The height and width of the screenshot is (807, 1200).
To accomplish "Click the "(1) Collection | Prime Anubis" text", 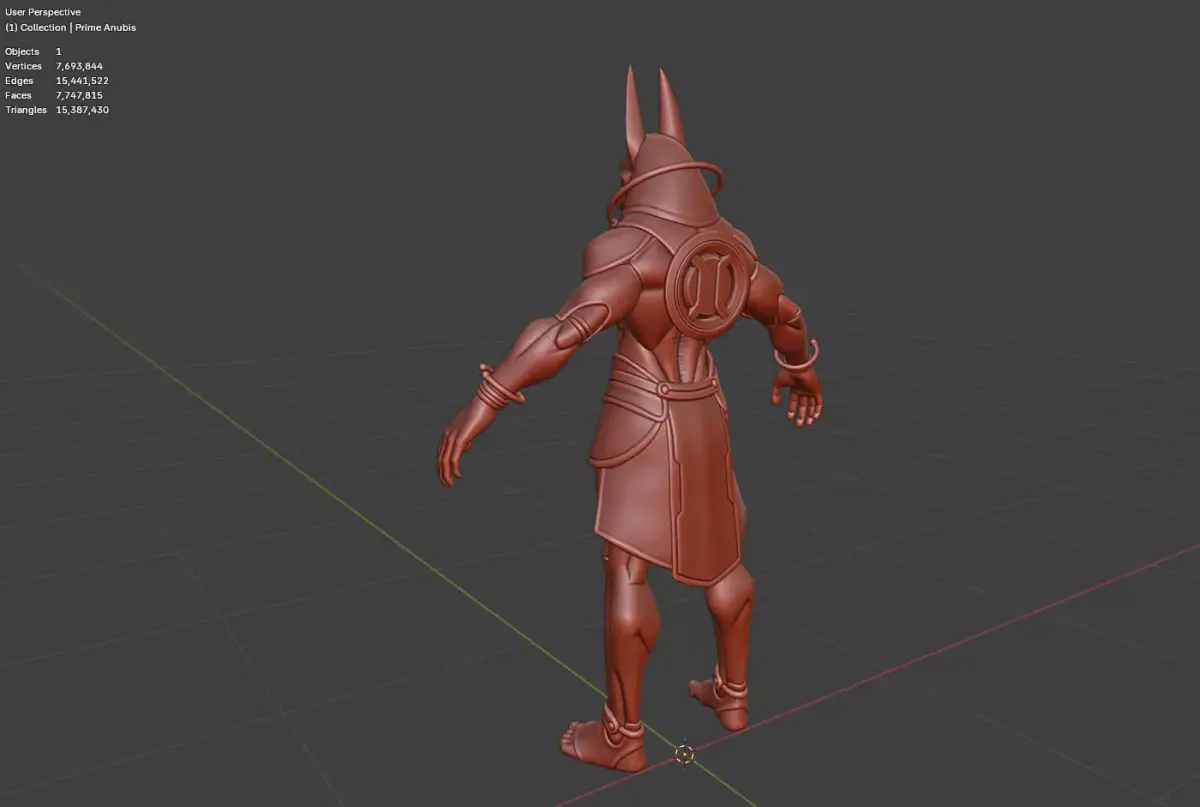I will (x=70, y=28).
